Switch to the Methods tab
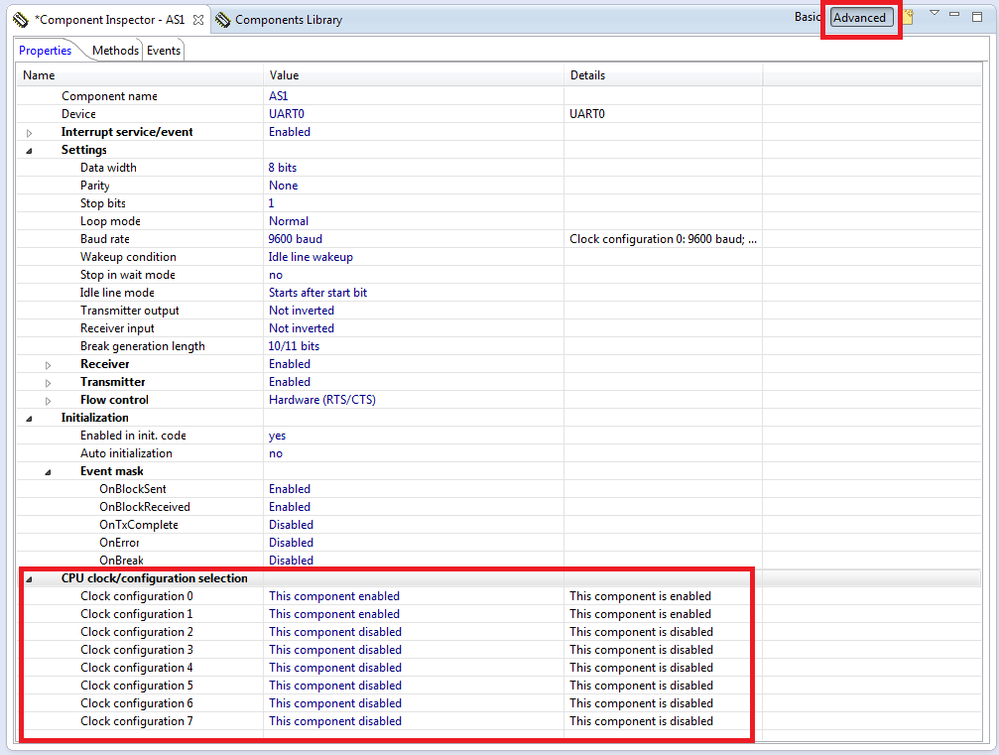Image resolution: width=999 pixels, height=755 pixels. pos(115,50)
